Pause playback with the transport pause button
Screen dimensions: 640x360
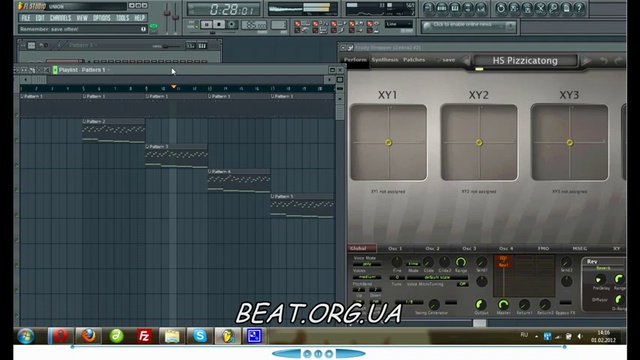[x=206, y=24]
